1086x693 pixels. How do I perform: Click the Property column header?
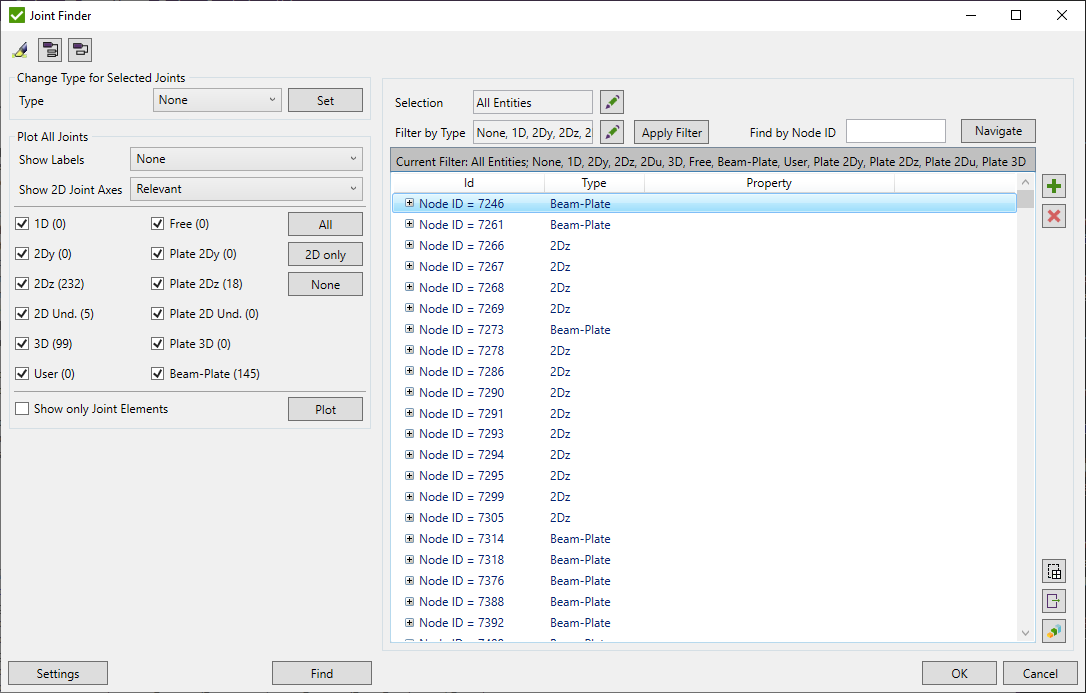click(768, 183)
